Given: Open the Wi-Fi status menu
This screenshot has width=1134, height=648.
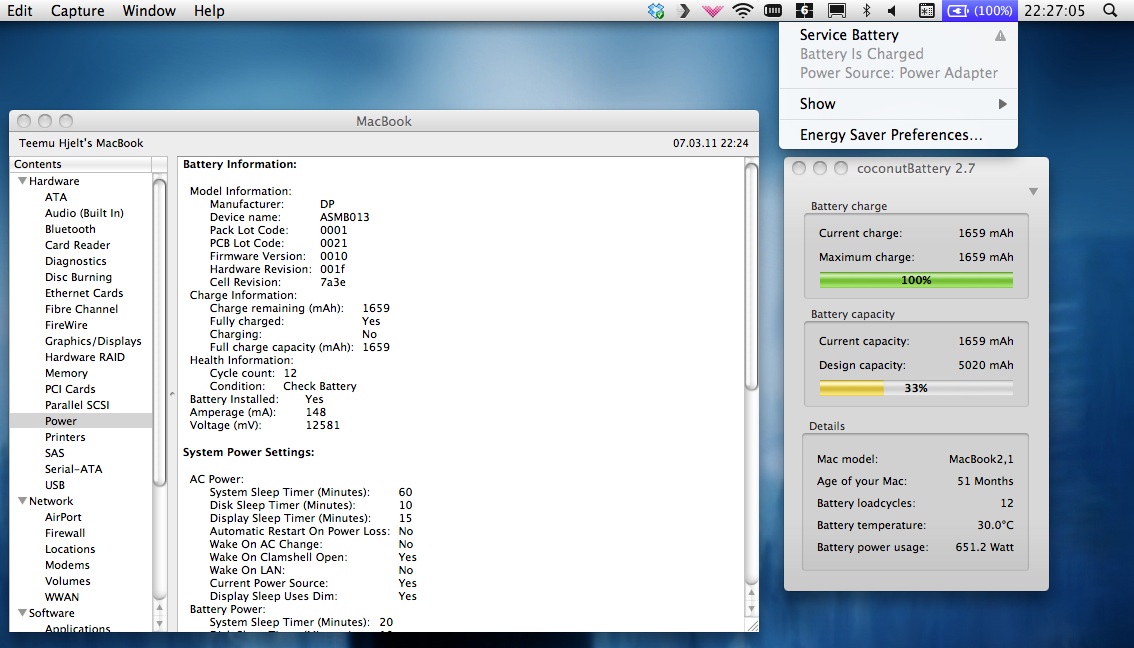Looking at the screenshot, I should click(742, 11).
